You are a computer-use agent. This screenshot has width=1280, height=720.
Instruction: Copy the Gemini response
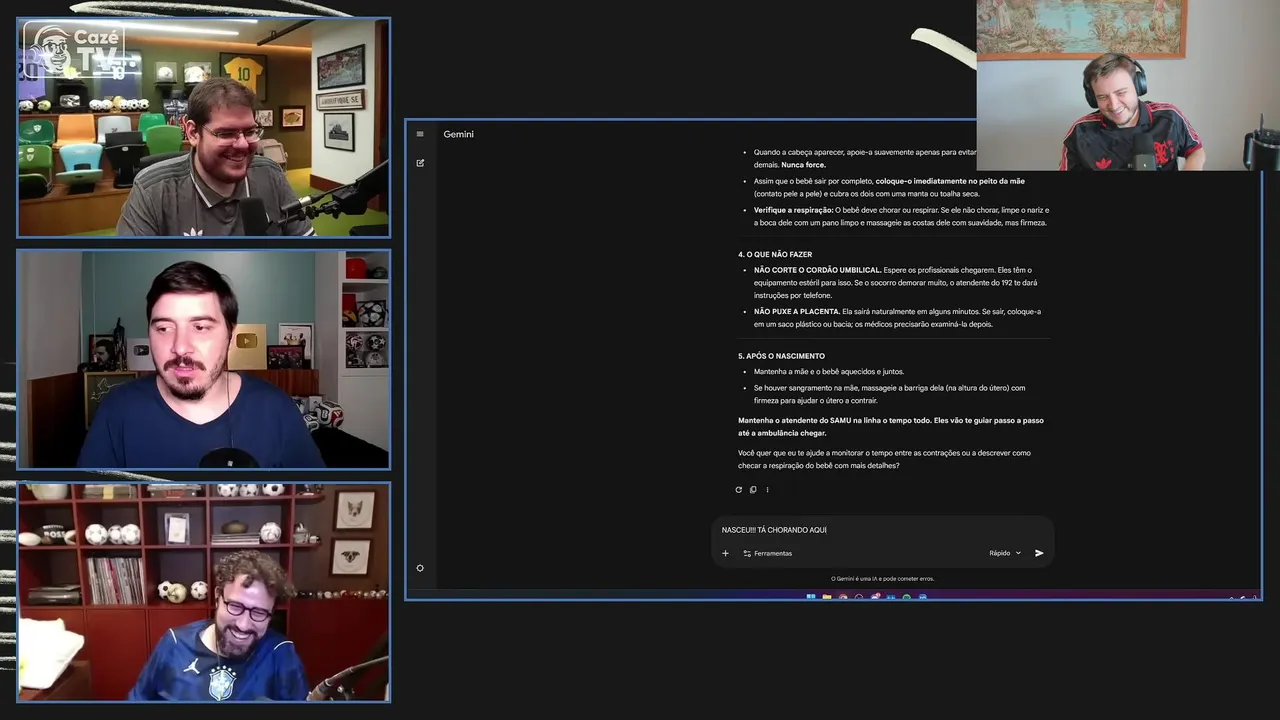753,490
